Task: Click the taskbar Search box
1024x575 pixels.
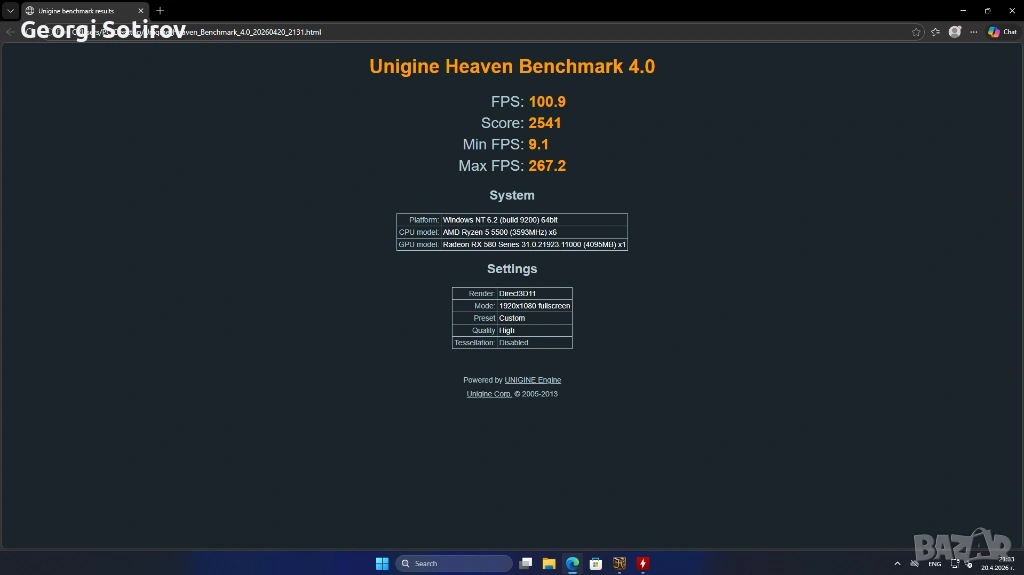Action: [x=455, y=563]
